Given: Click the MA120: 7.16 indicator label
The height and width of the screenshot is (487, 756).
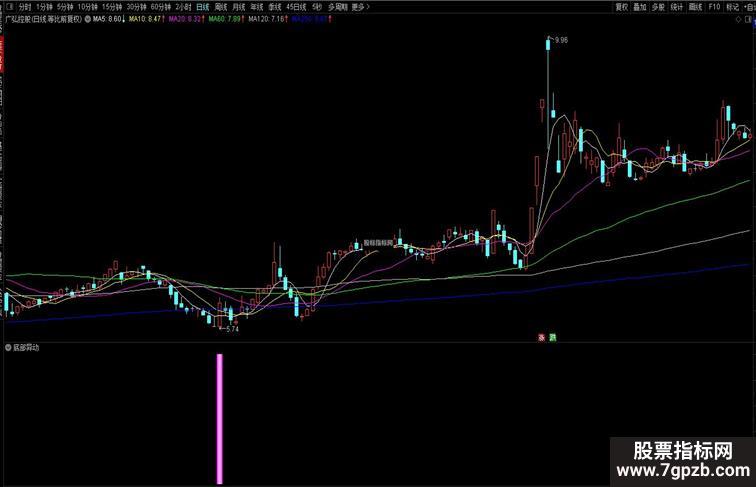Looking at the screenshot, I should (267, 19).
